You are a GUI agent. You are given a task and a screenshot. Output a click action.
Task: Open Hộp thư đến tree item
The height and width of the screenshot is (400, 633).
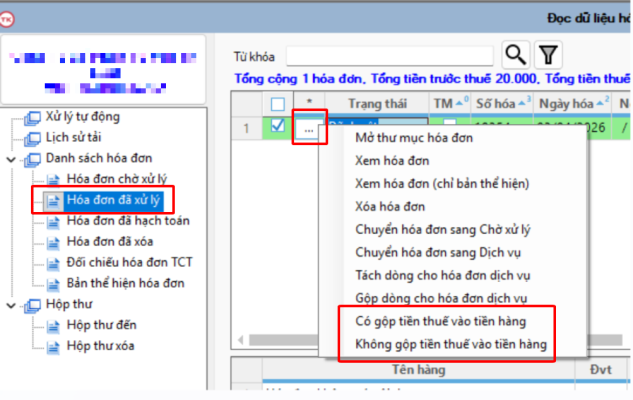(x=101, y=325)
